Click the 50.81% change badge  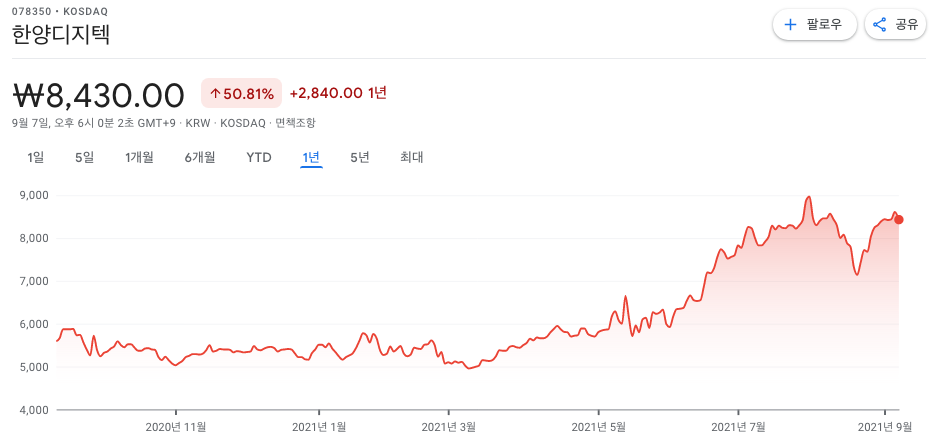242,94
